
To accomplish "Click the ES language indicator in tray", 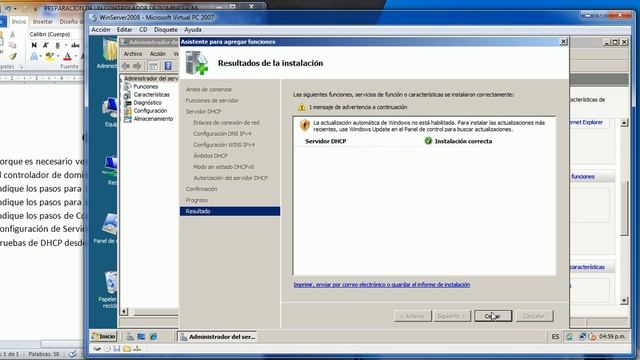I will pyautogui.click(x=555, y=337).
